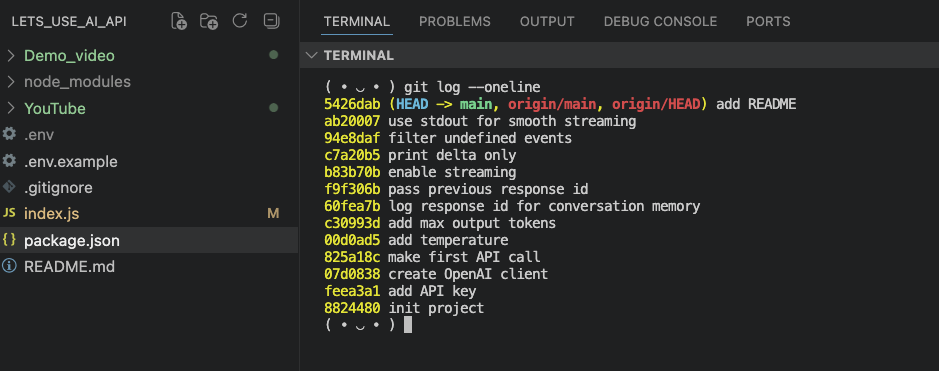Click 'enable streaming' commit message
The height and width of the screenshot is (371, 939).
452,172
